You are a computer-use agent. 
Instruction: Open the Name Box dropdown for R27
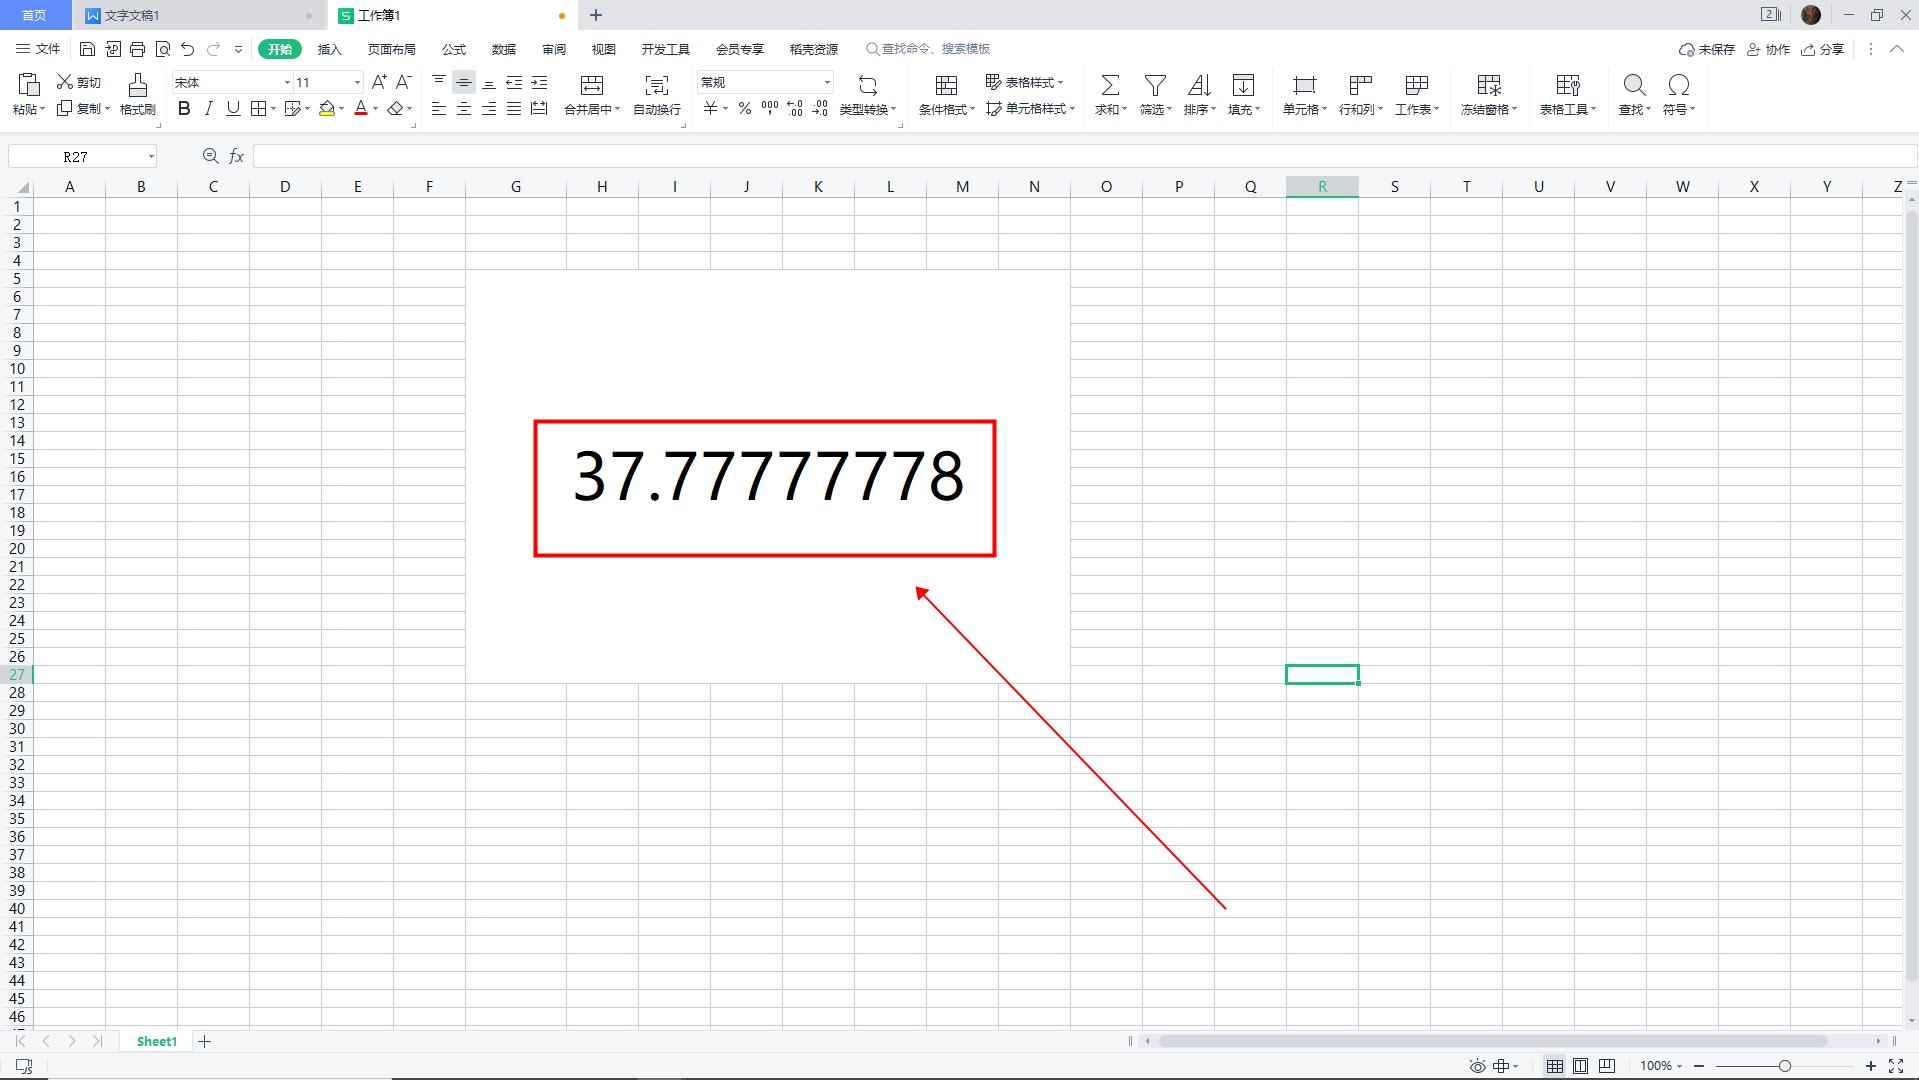pyautogui.click(x=151, y=157)
